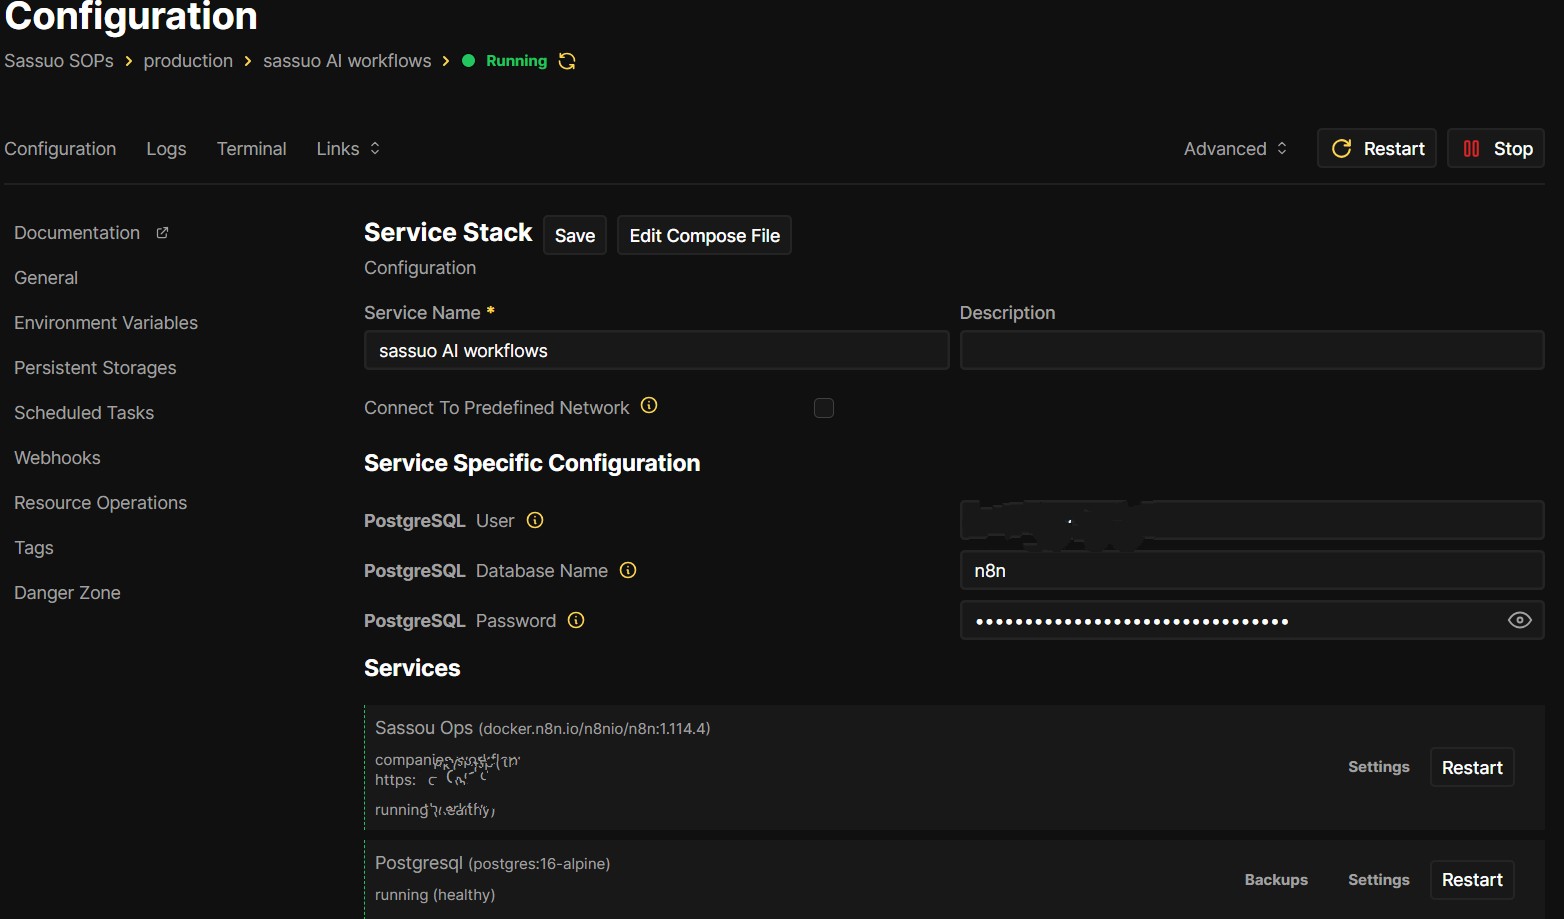
Task: Open Environment Variables in the sidebar
Action: click(106, 323)
